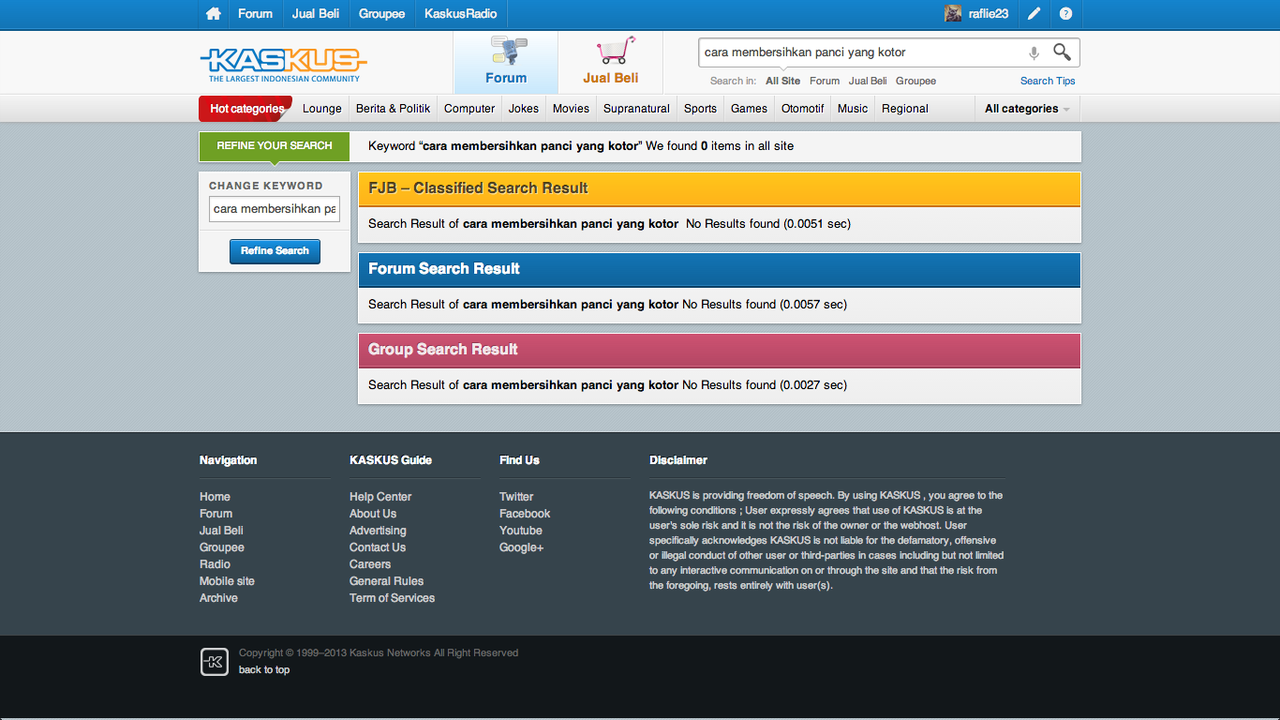Click the home icon in top bar

click(213, 14)
